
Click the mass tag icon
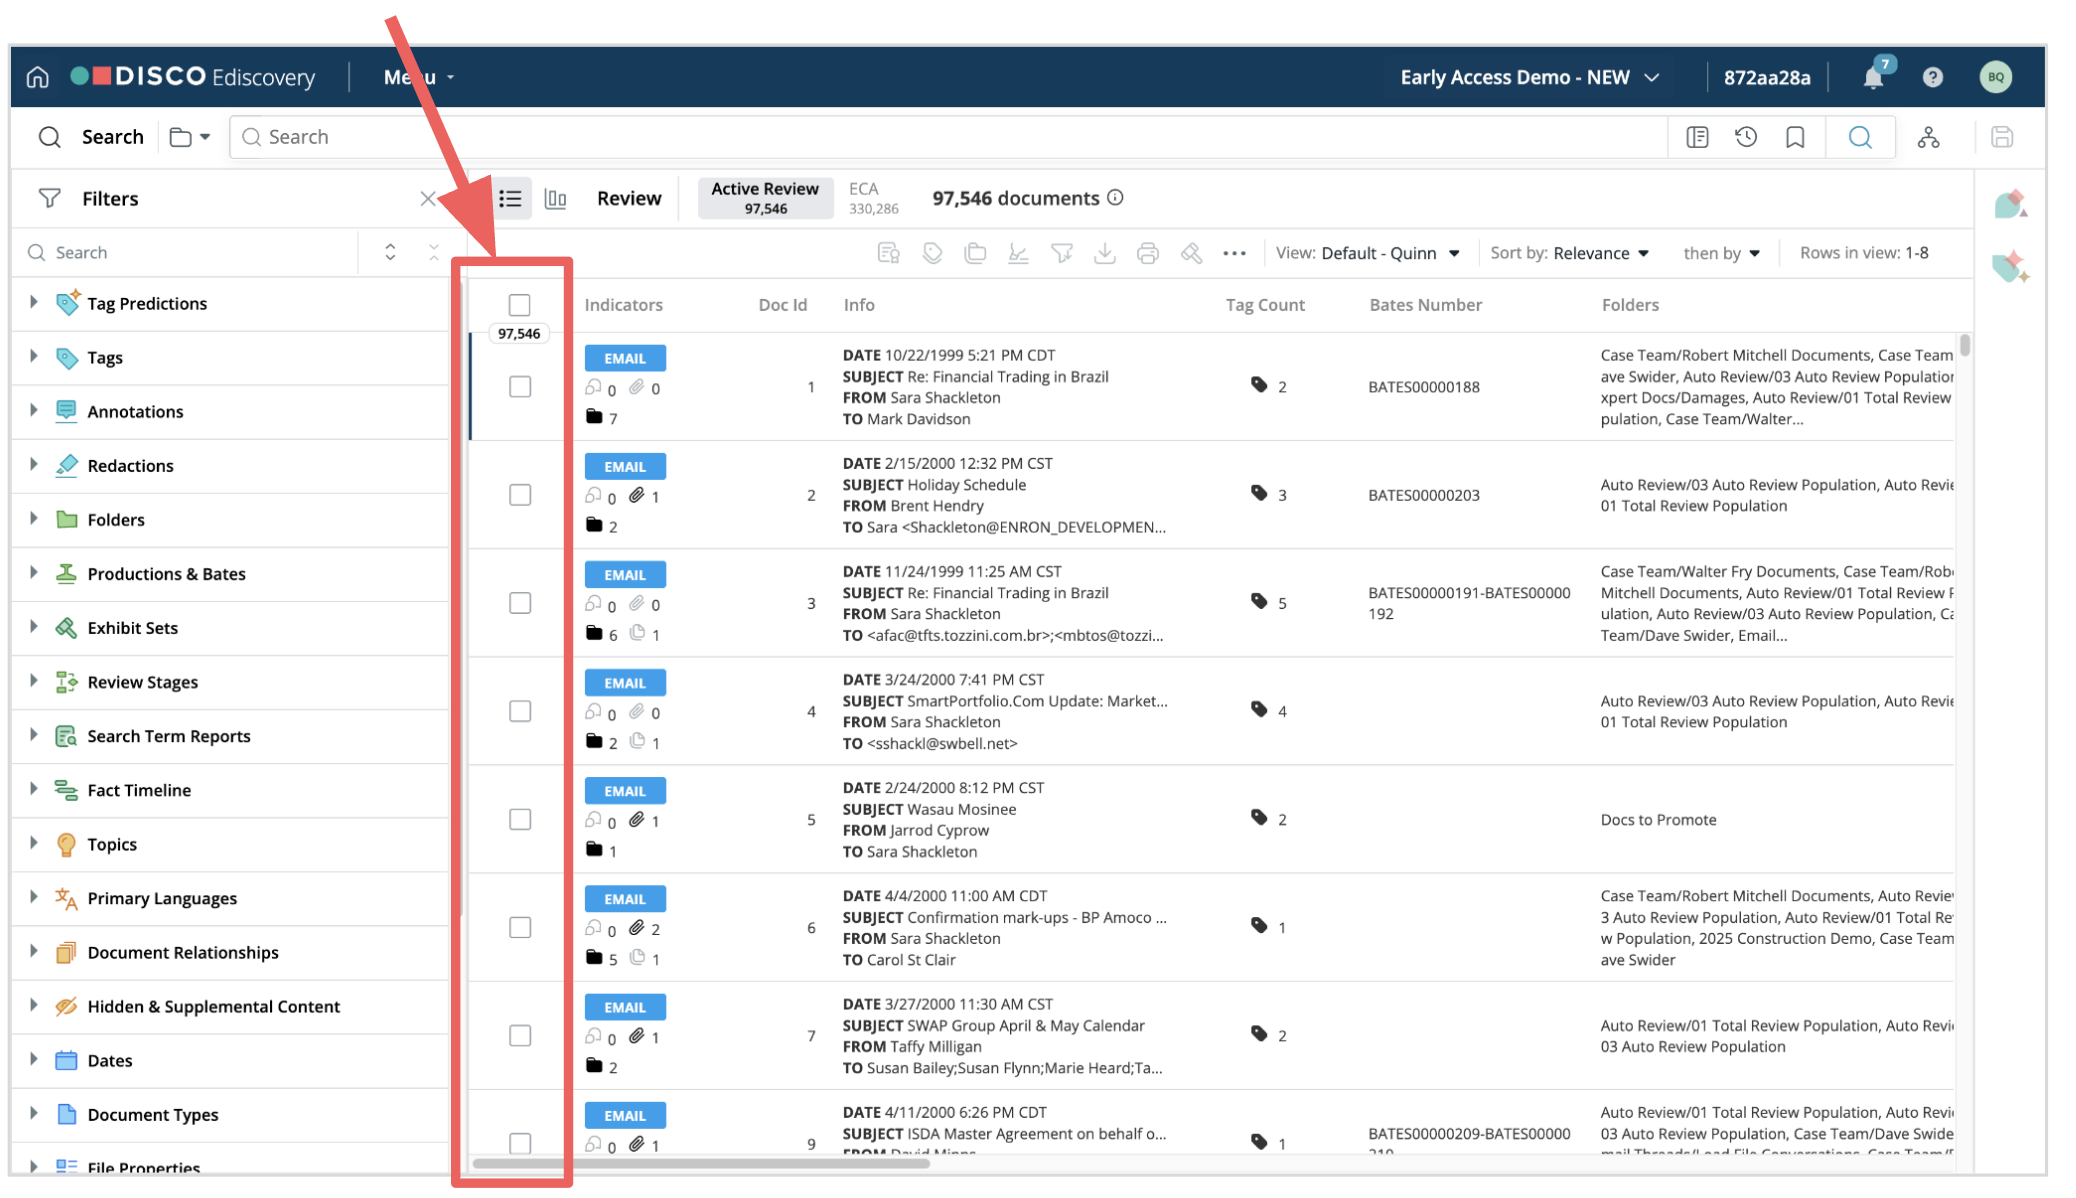[x=932, y=253]
